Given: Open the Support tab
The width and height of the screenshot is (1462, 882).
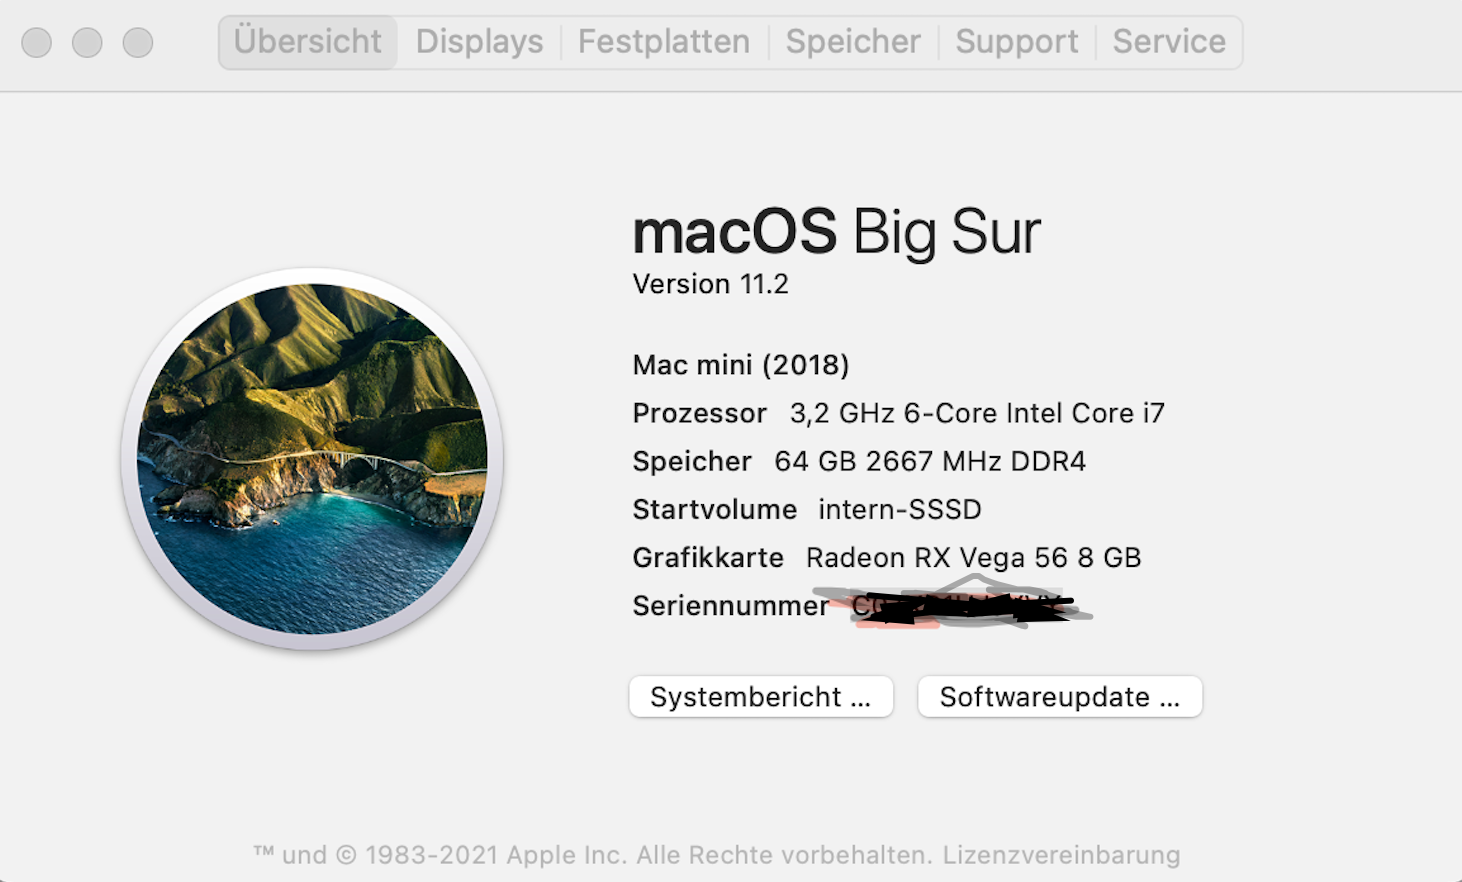Looking at the screenshot, I should pos(1016,42).
